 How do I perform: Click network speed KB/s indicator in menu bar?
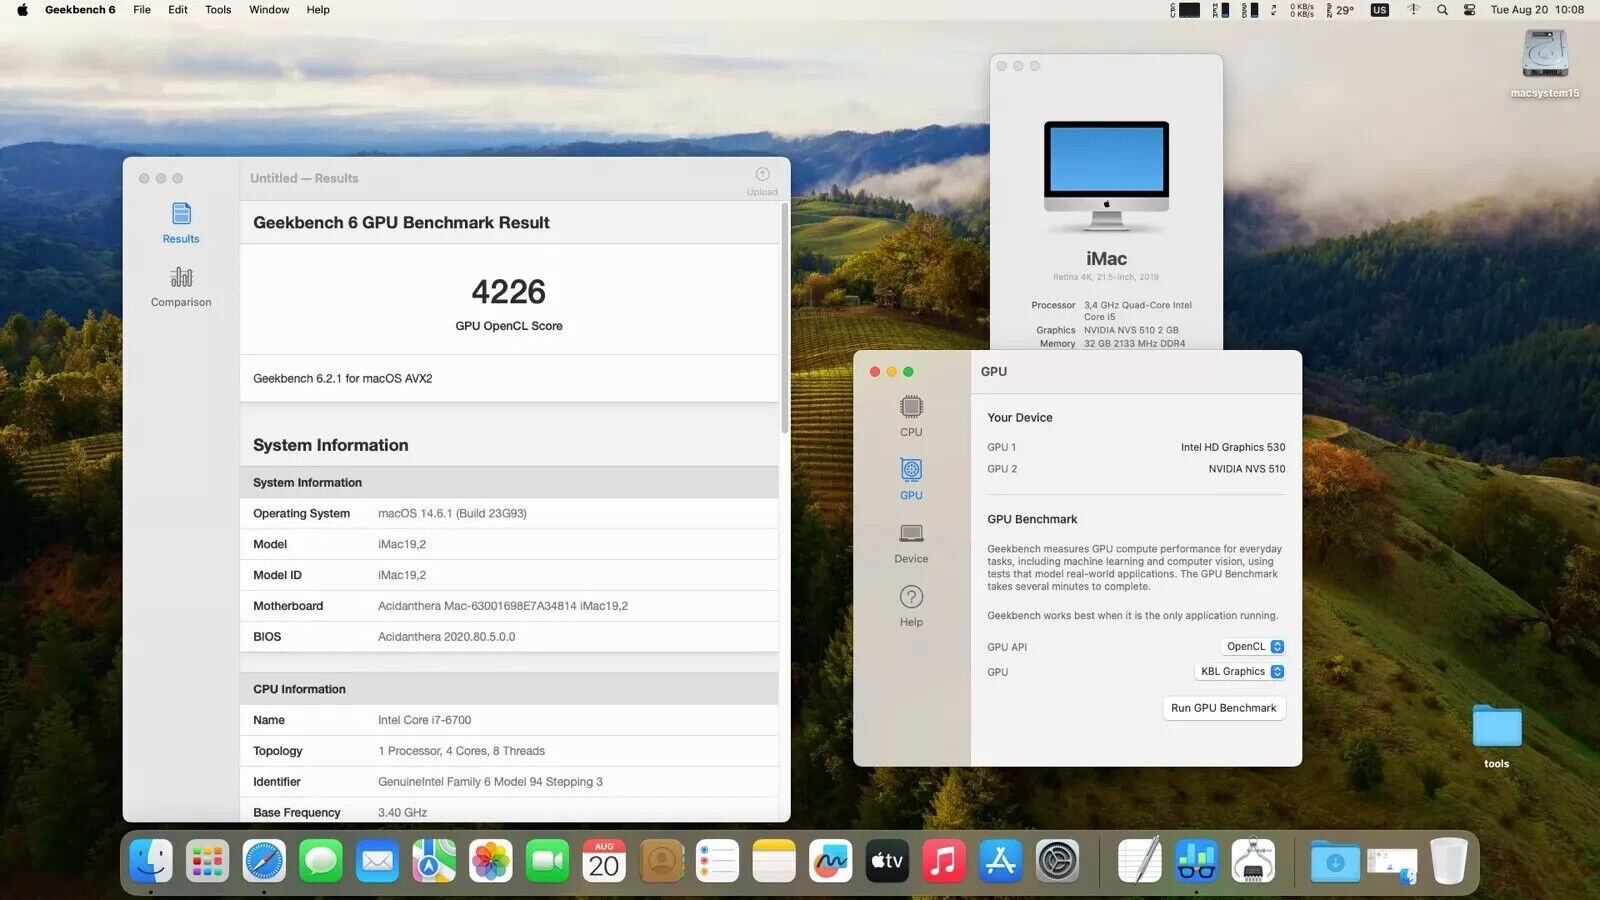pyautogui.click(x=1302, y=10)
